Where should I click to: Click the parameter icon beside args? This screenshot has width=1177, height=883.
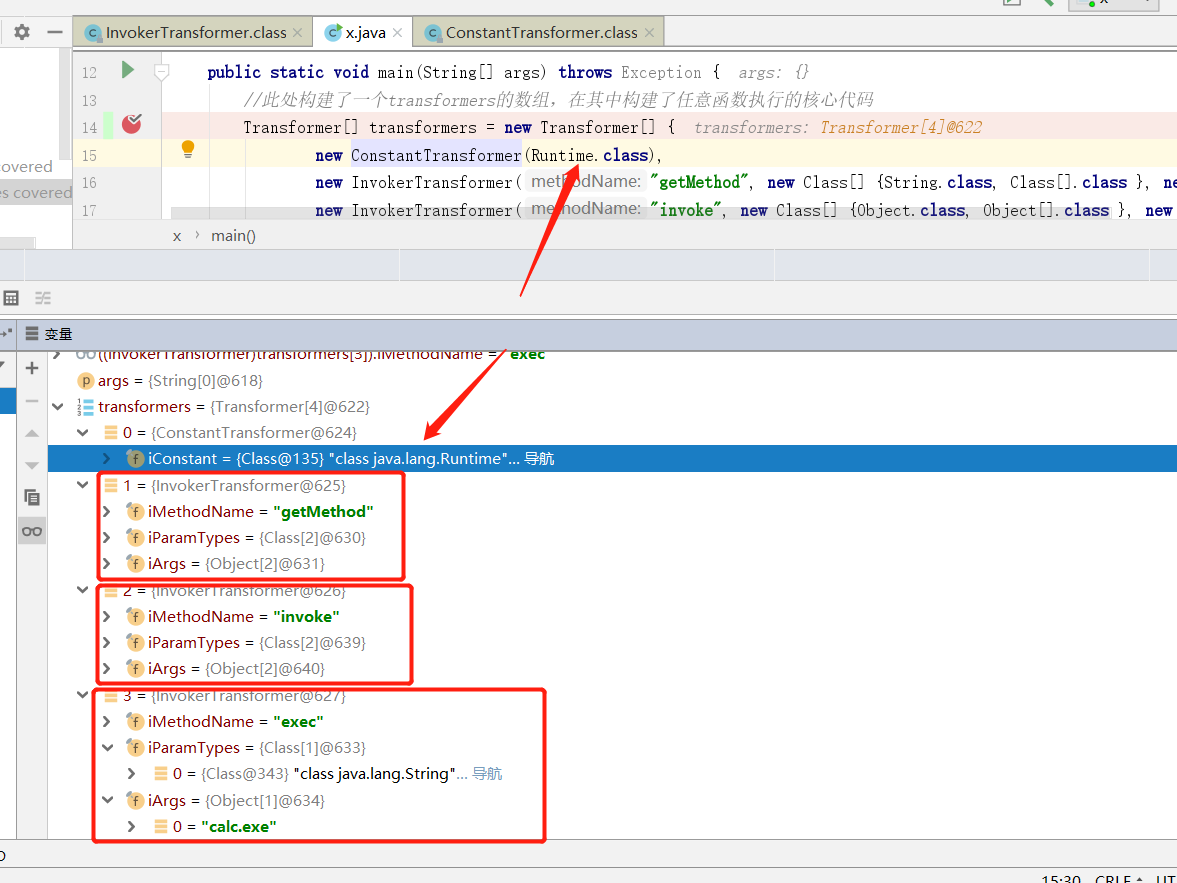click(x=86, y=381)
